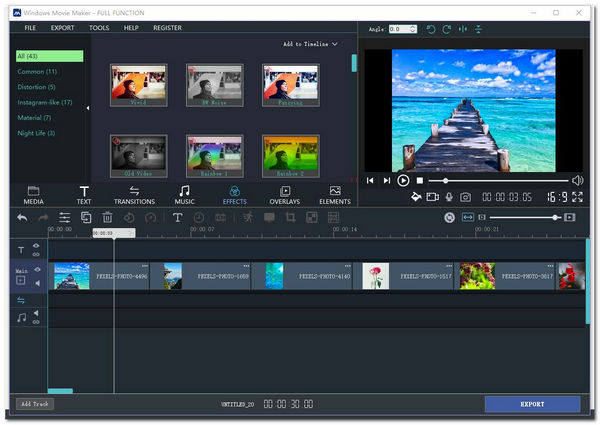
Task: Zoom in the timeline with the large frame icon
Action: tap(569, 217)
